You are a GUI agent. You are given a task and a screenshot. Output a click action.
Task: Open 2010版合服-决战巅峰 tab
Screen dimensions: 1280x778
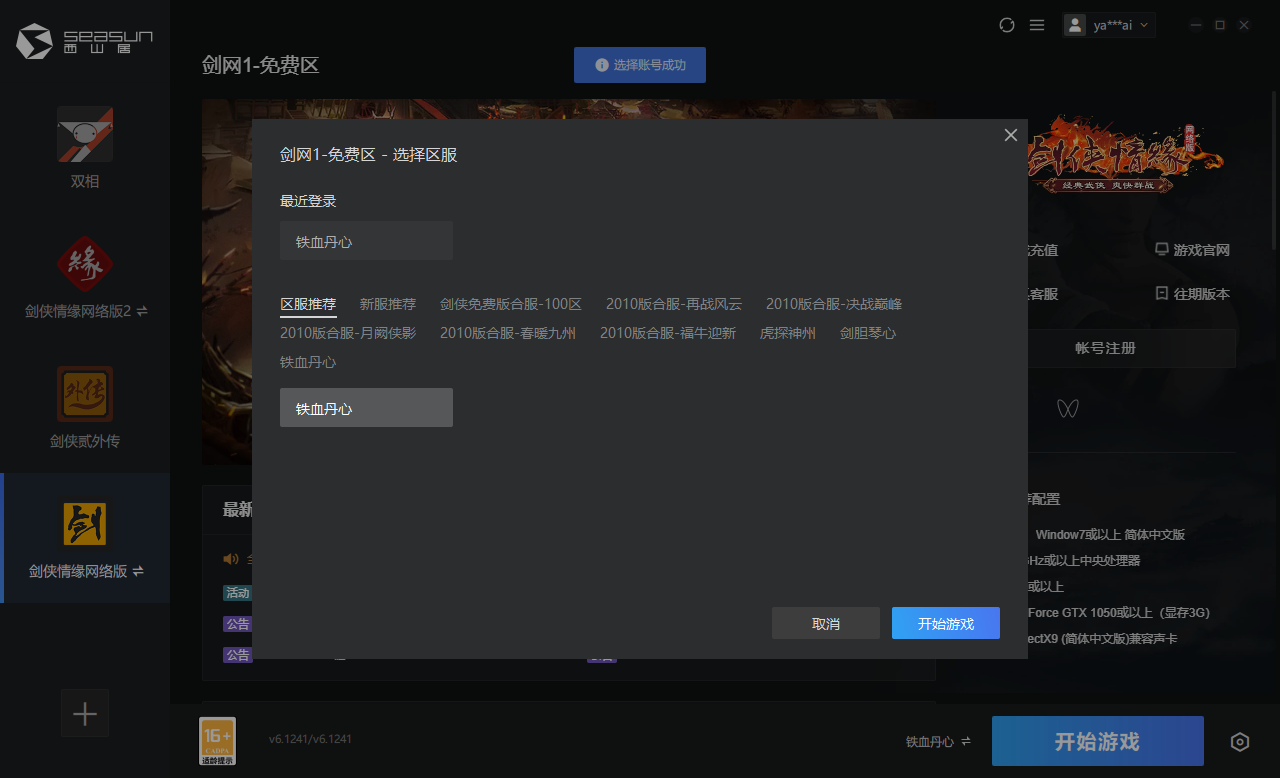pos(834,304)
